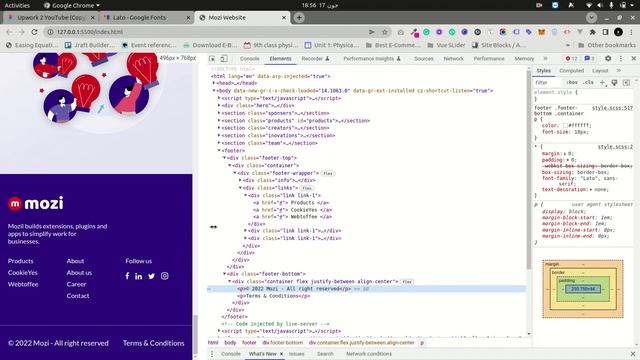
Task: Collapse the body element node
Action: pos(214,91)
